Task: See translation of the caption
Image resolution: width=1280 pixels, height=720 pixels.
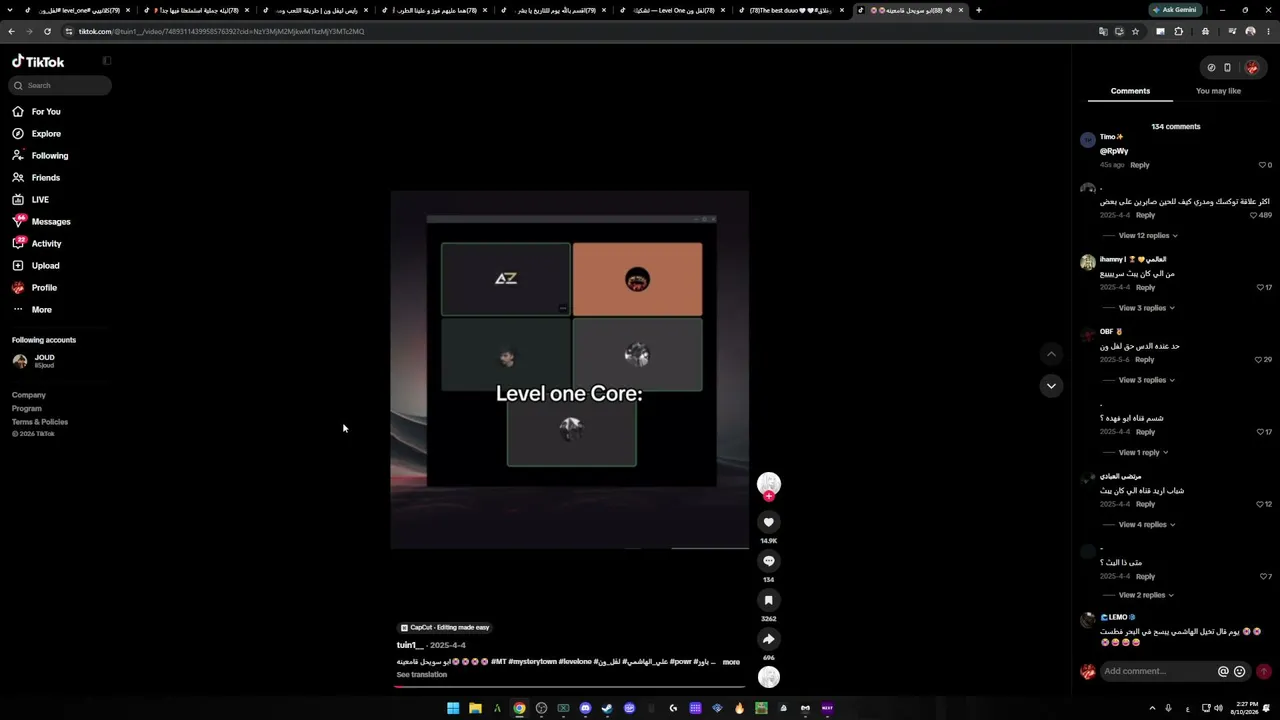Action: (422, 675)
